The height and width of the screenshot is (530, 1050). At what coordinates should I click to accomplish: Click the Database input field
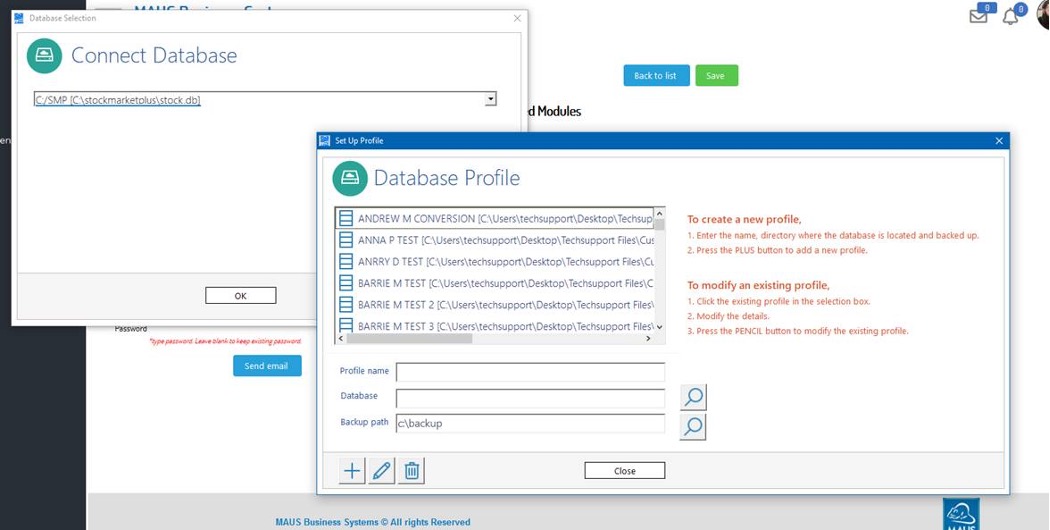click(530, 398)
